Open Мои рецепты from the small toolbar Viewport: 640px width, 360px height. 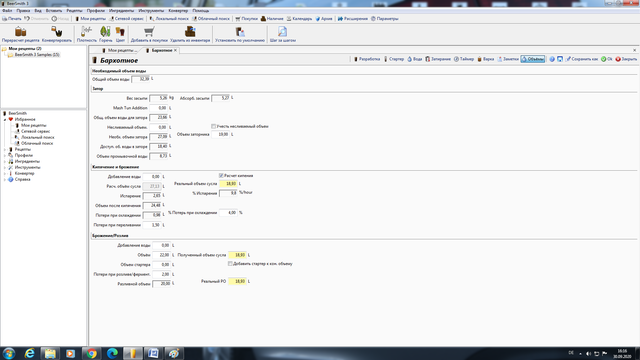(91, 19)
